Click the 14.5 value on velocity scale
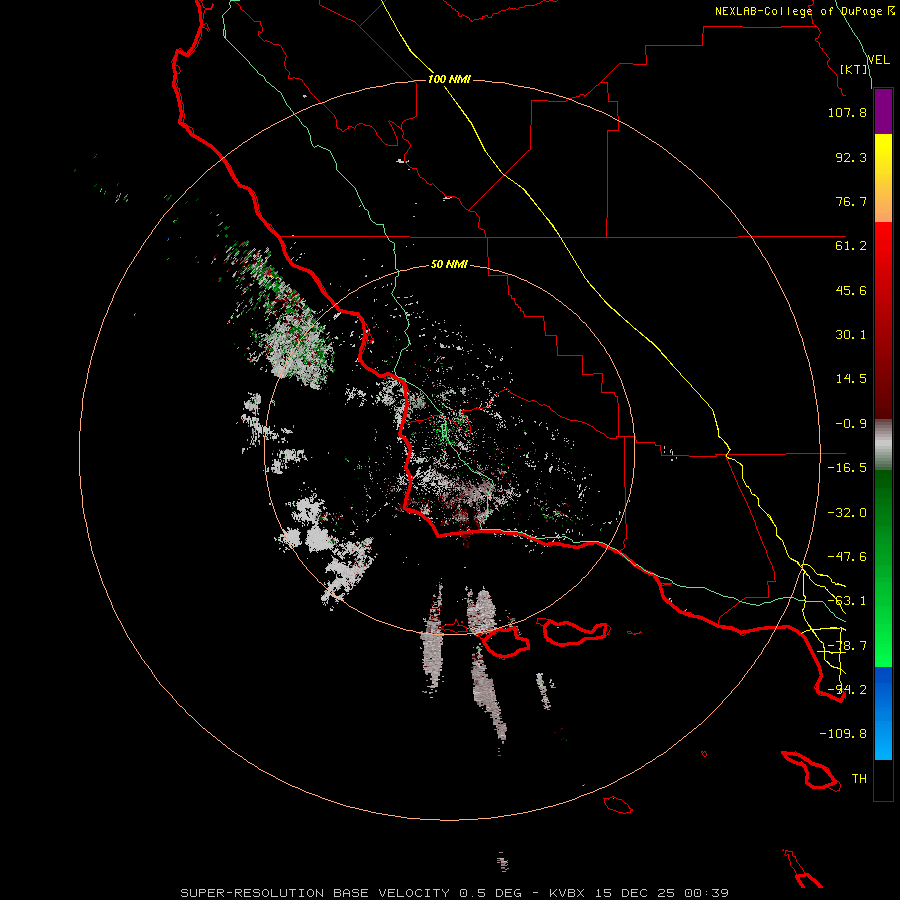 pos(851,379)
